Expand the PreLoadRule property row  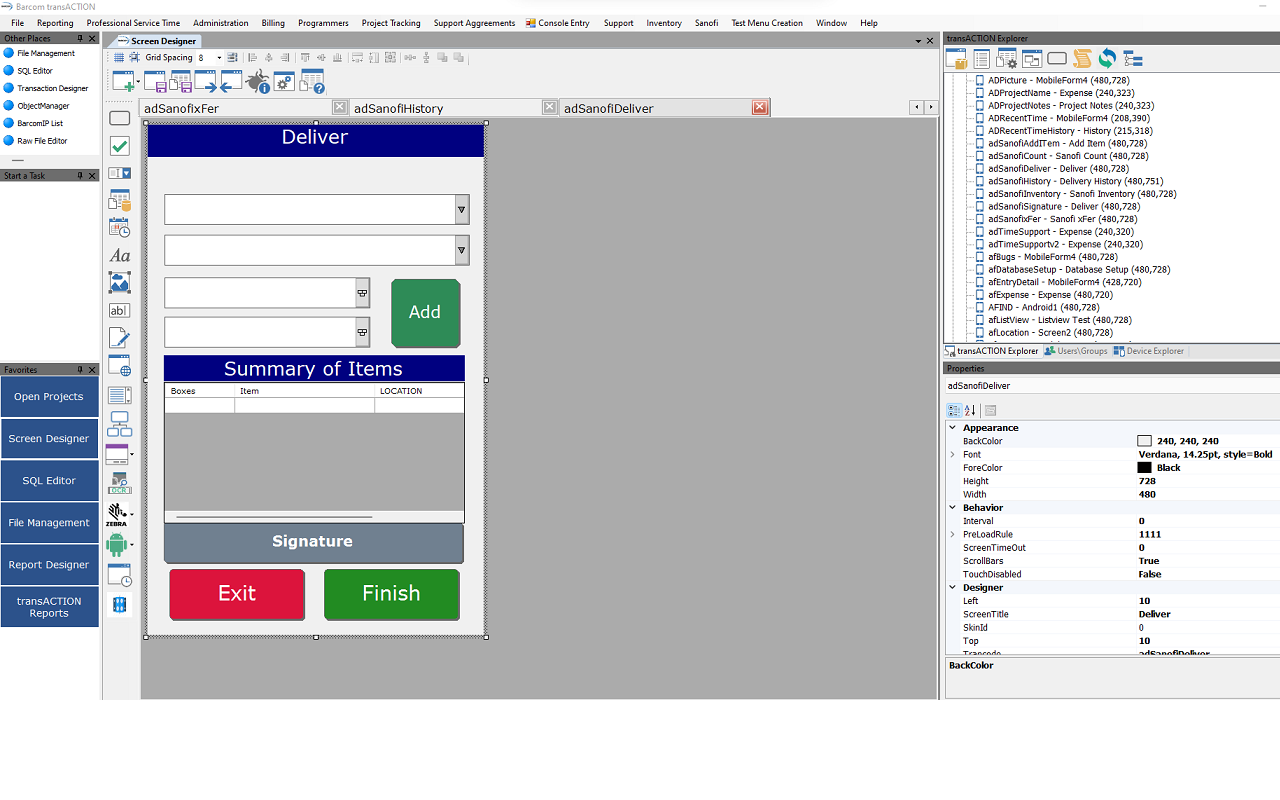pos(953,534)
